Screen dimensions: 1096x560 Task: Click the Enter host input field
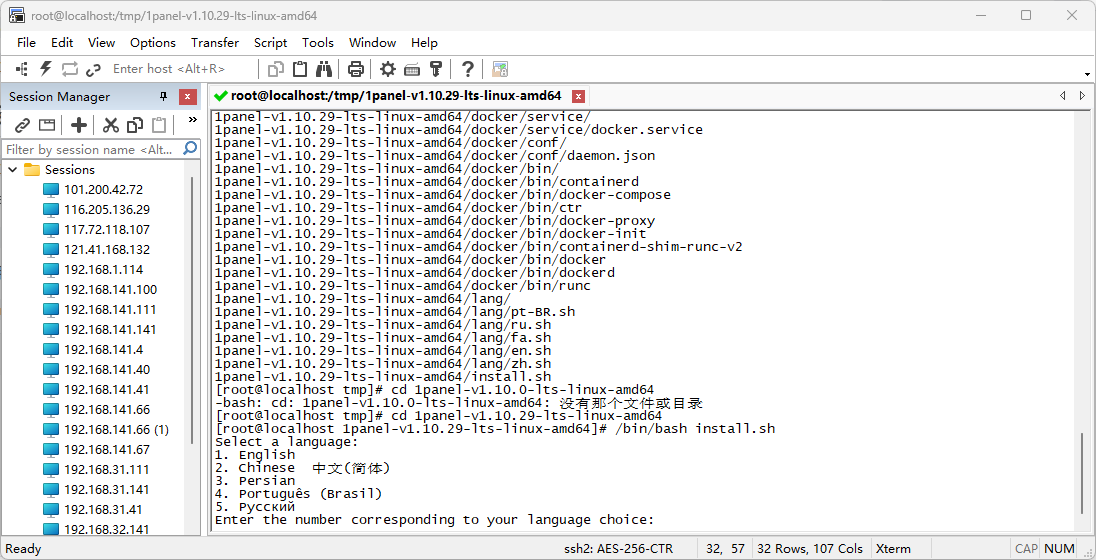(x=170, y=69)
